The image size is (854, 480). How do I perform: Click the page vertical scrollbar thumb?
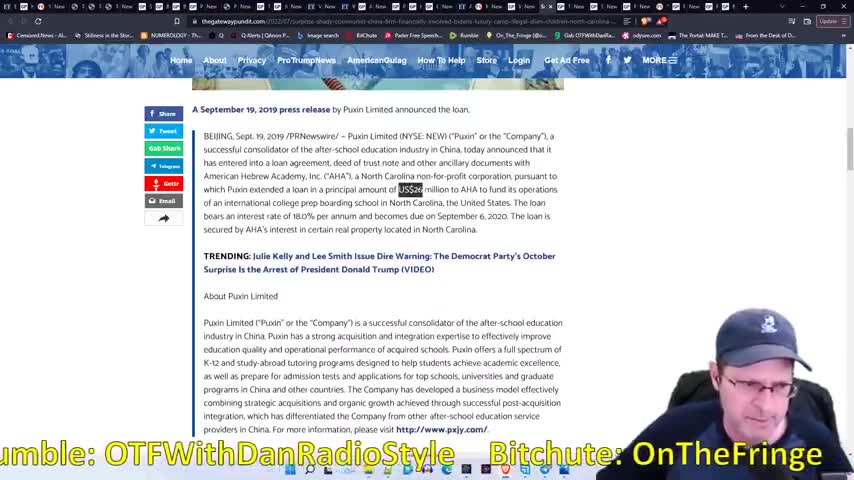point(850,149)
